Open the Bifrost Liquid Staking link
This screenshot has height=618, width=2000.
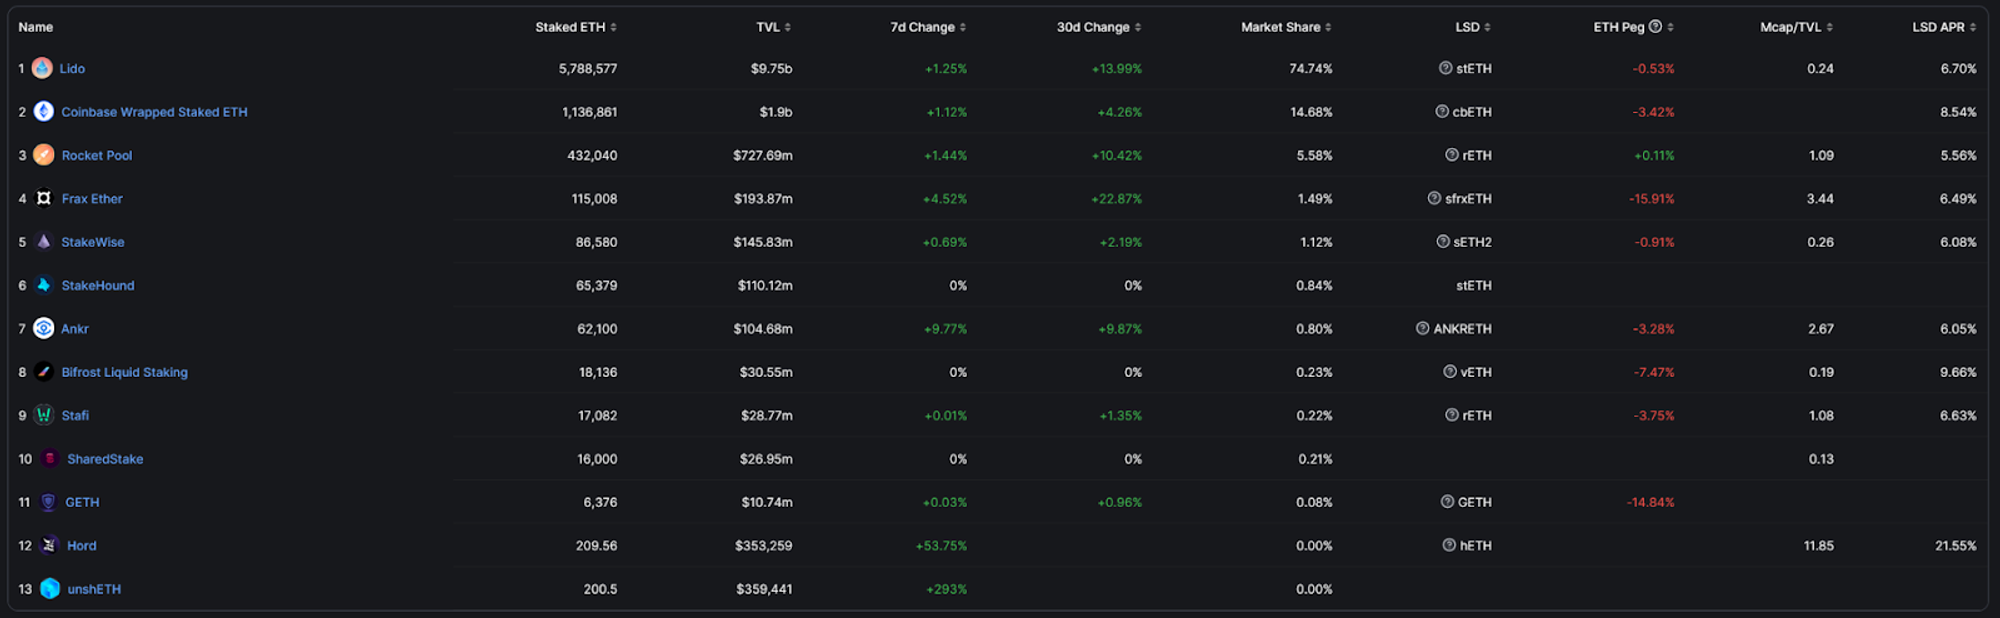(x=124, y=372)
